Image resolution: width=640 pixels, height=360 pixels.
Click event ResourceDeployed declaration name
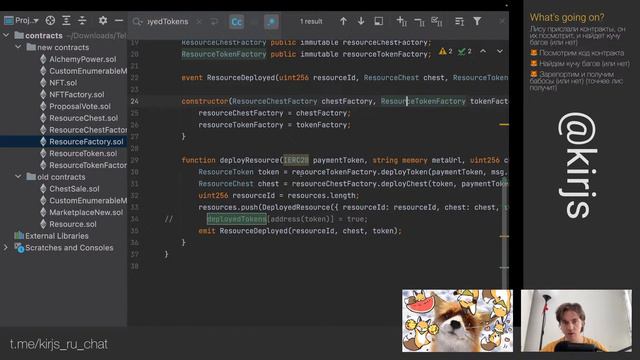point(241,78)
